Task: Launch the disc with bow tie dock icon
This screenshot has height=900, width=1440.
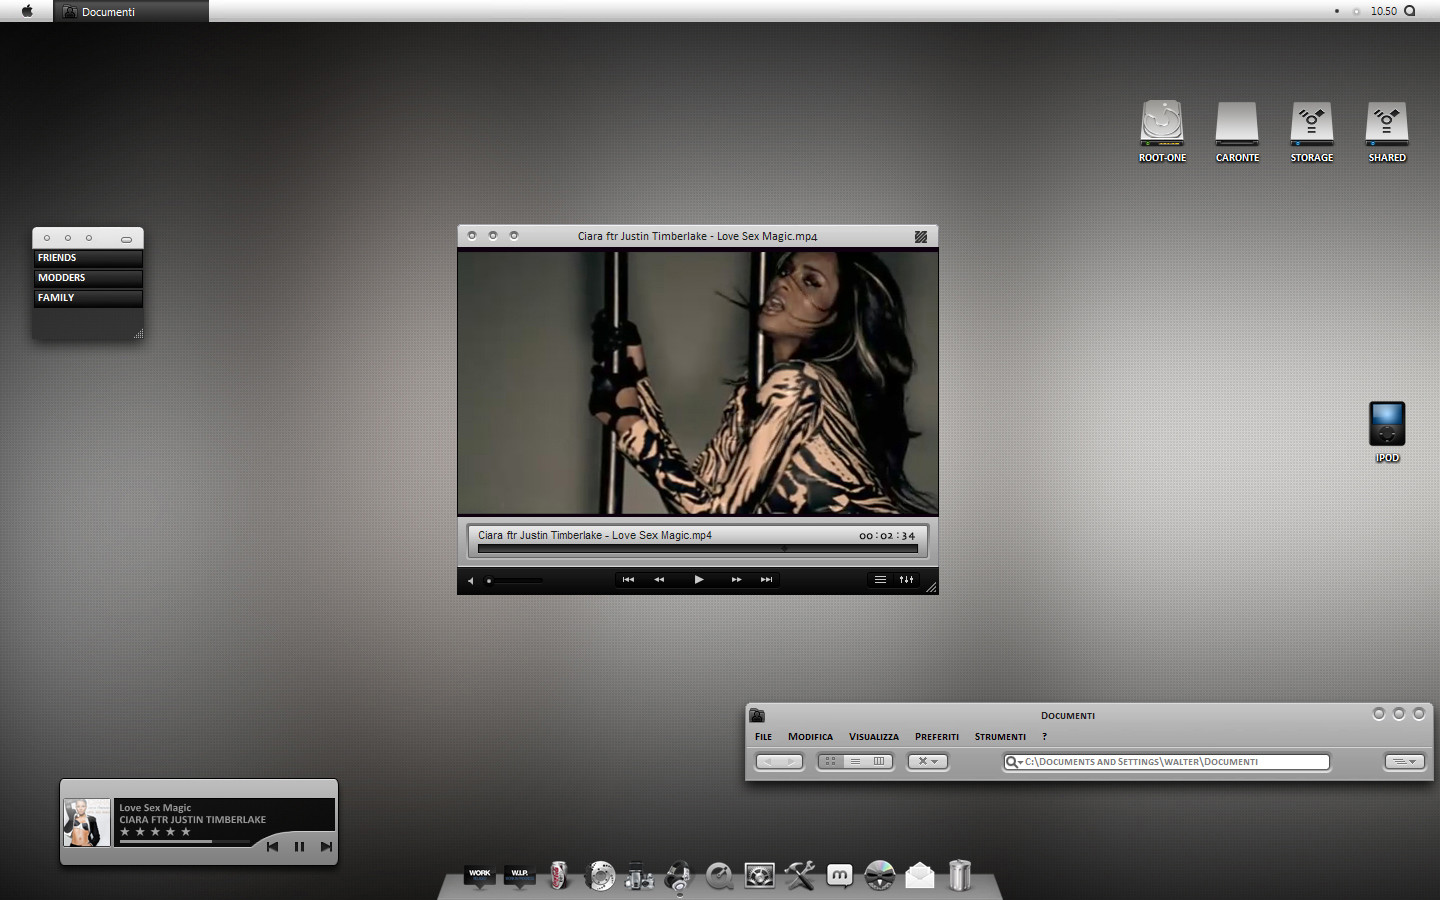Action: (x=880, y=876)
